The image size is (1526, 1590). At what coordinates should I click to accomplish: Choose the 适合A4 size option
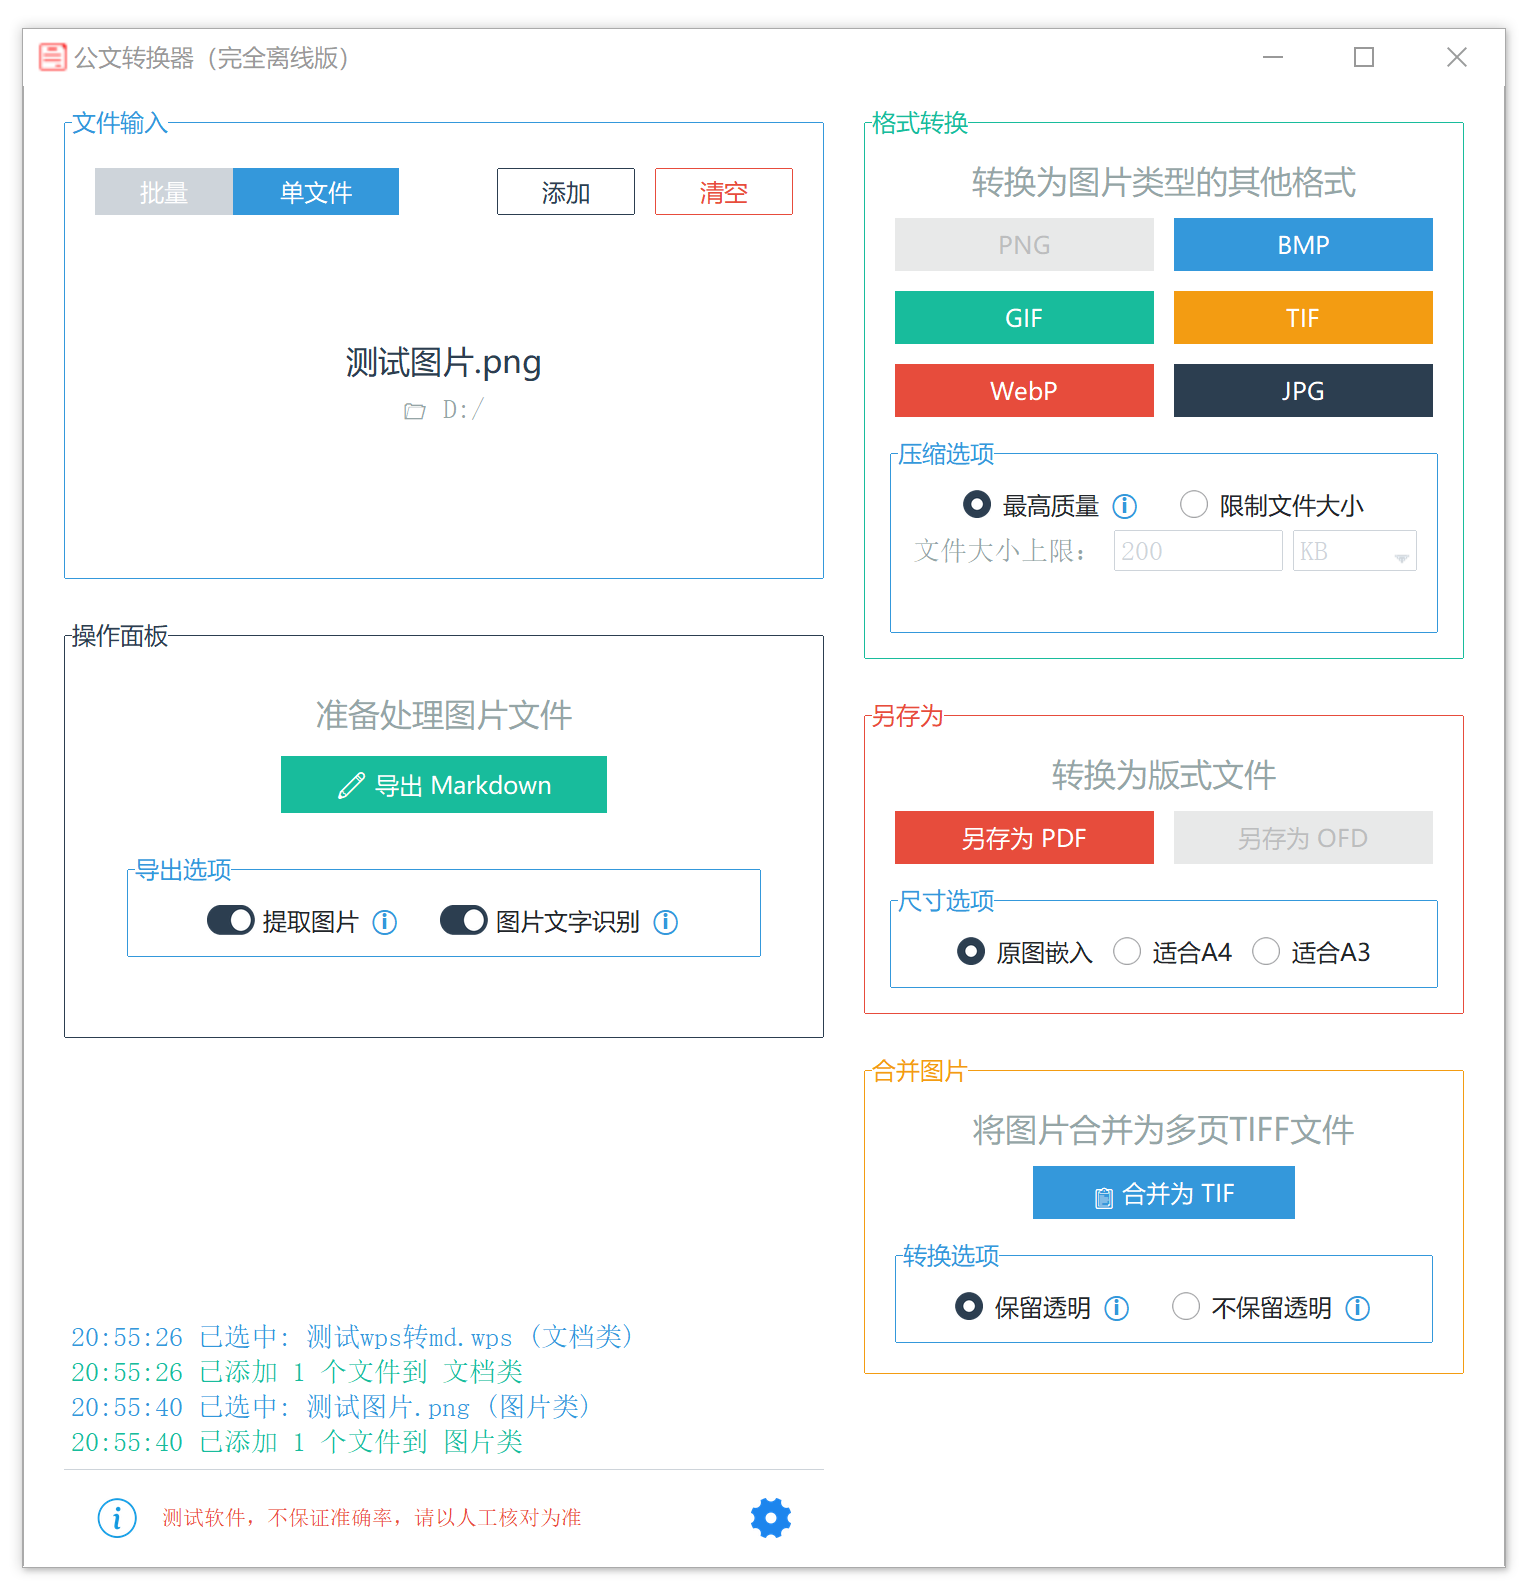[x=1127, y=952]
